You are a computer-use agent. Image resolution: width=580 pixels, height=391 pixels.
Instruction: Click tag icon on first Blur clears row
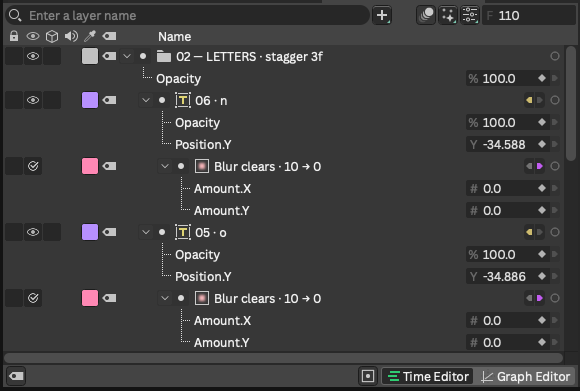coord(109,166)
